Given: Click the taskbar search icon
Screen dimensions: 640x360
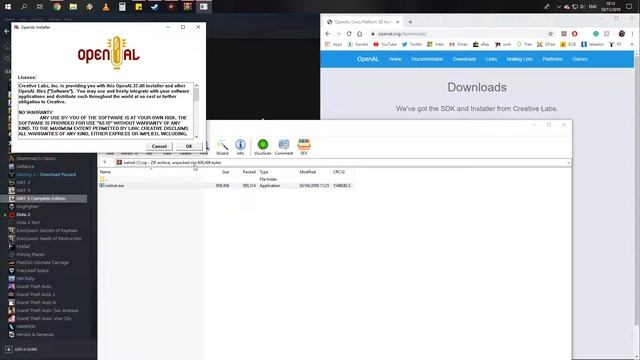Looking at the screenshot, I should (x=24, y=7).
